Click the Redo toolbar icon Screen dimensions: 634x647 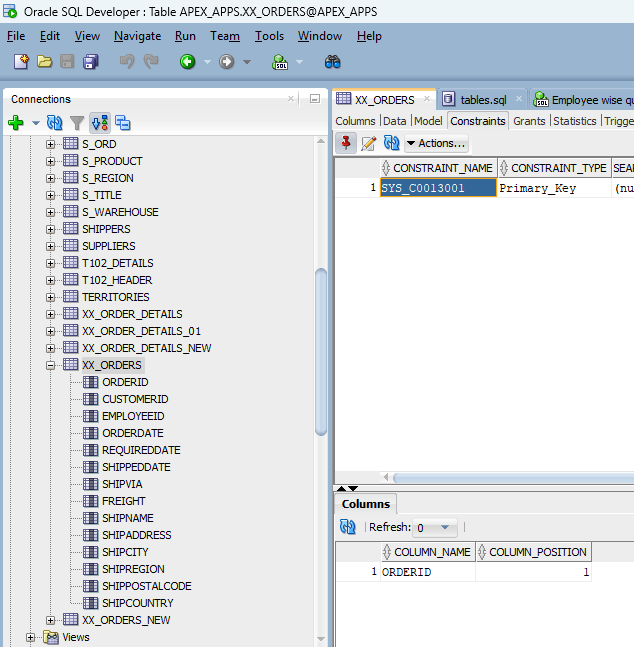151,62
